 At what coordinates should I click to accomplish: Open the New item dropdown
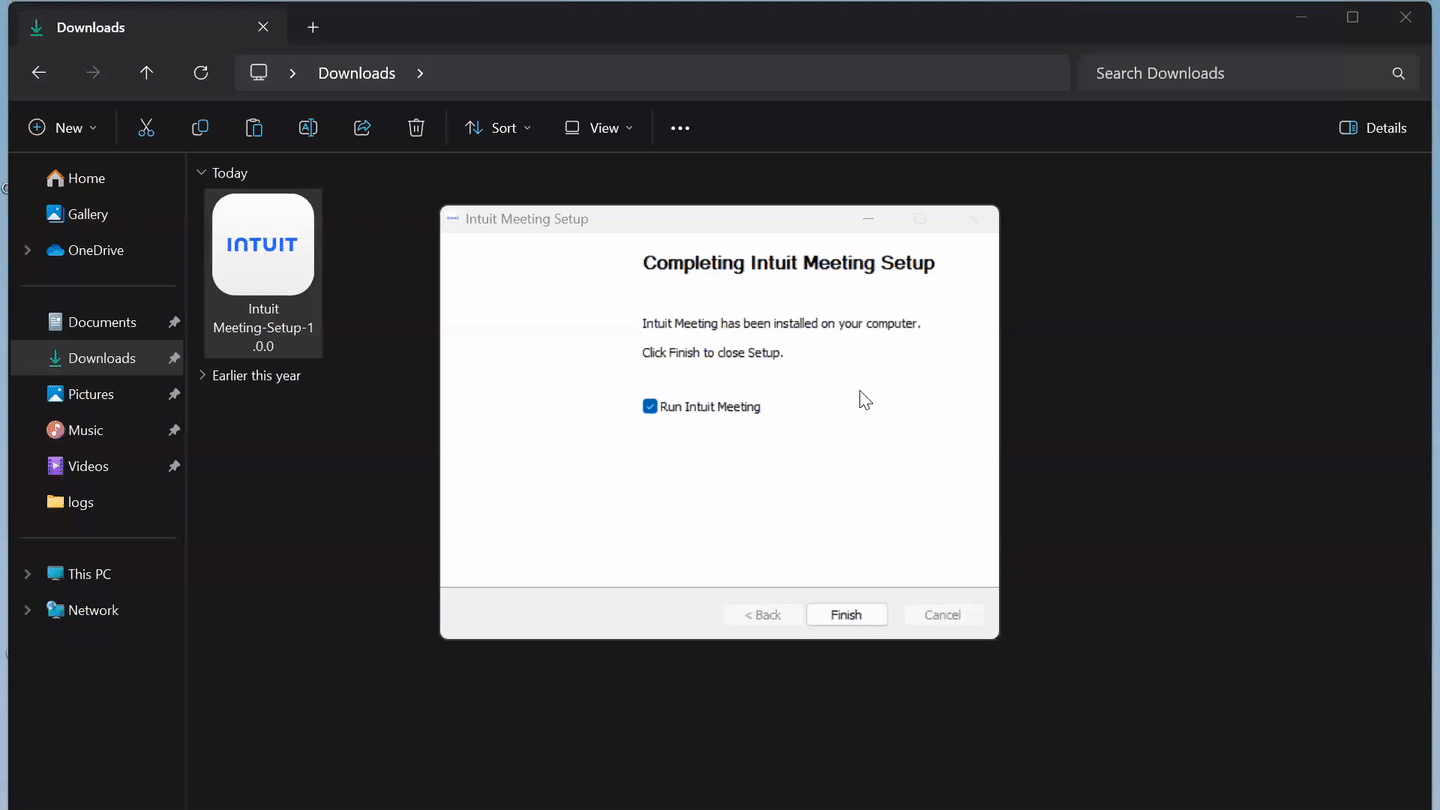tap(63, 128)
